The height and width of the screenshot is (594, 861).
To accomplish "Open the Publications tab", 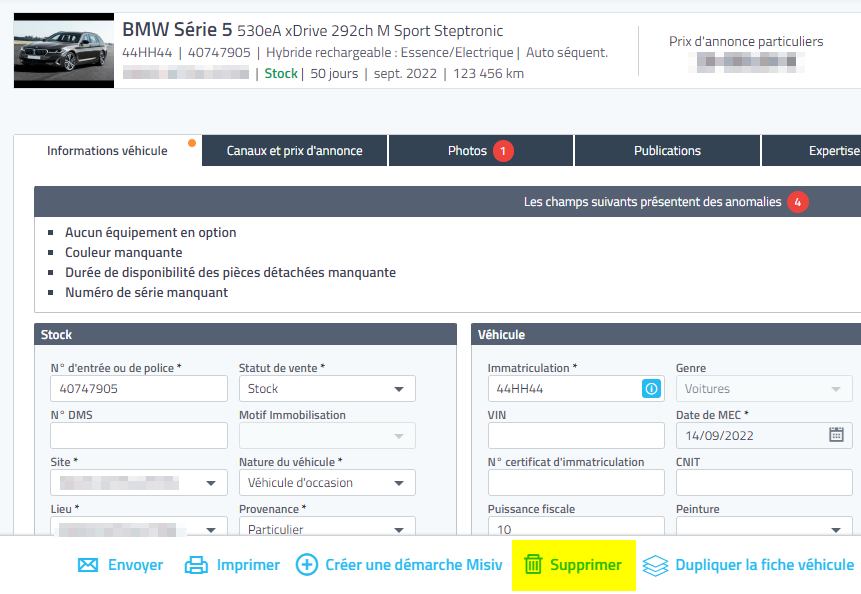I will pyautogui.click(x=667, y=151).
